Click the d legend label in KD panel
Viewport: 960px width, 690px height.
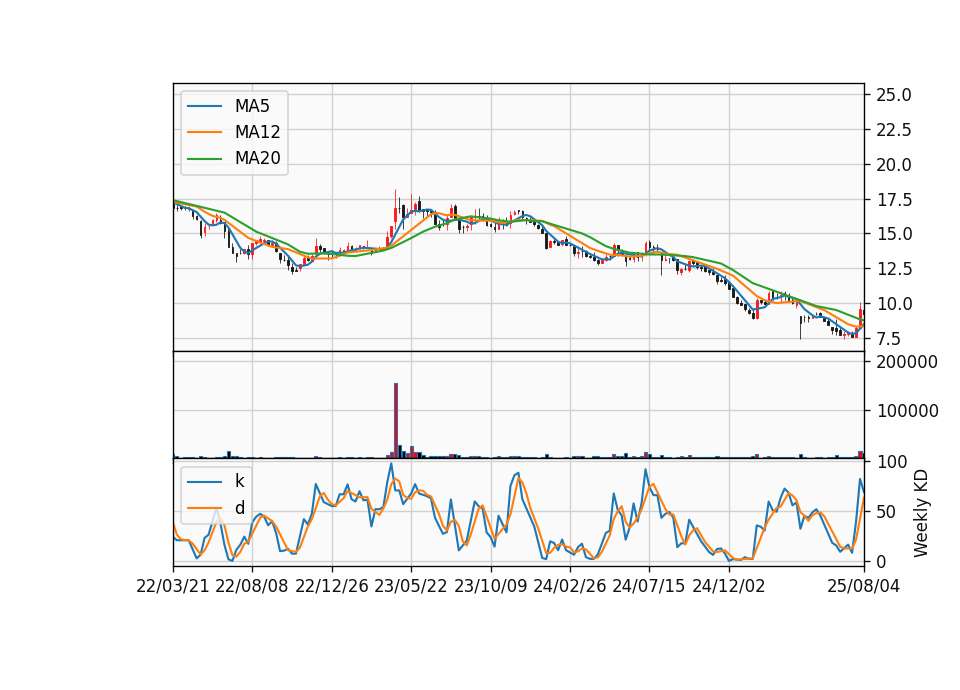pyautogui.click(x=239, y=508)
